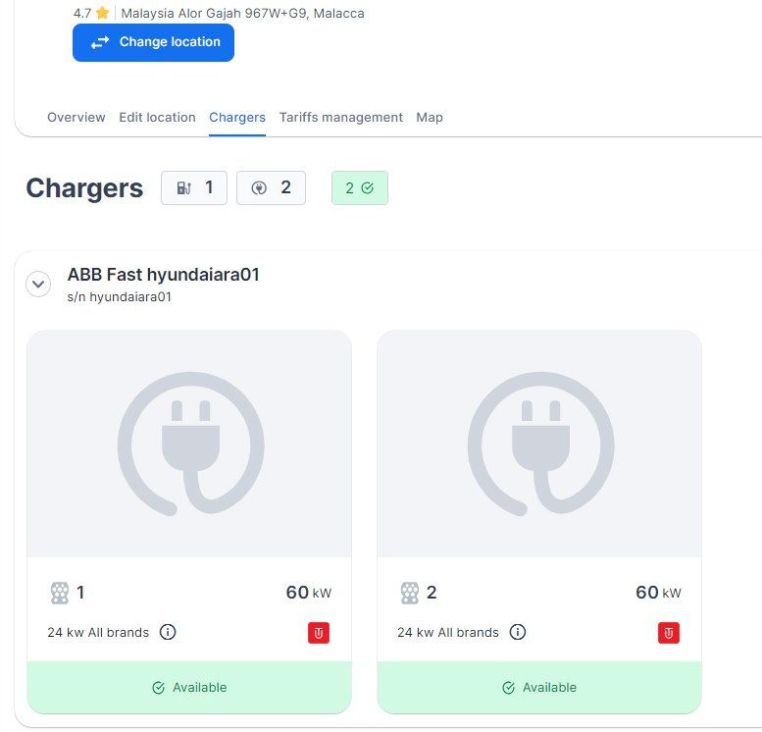Go to the Map tab

[429, 117]
